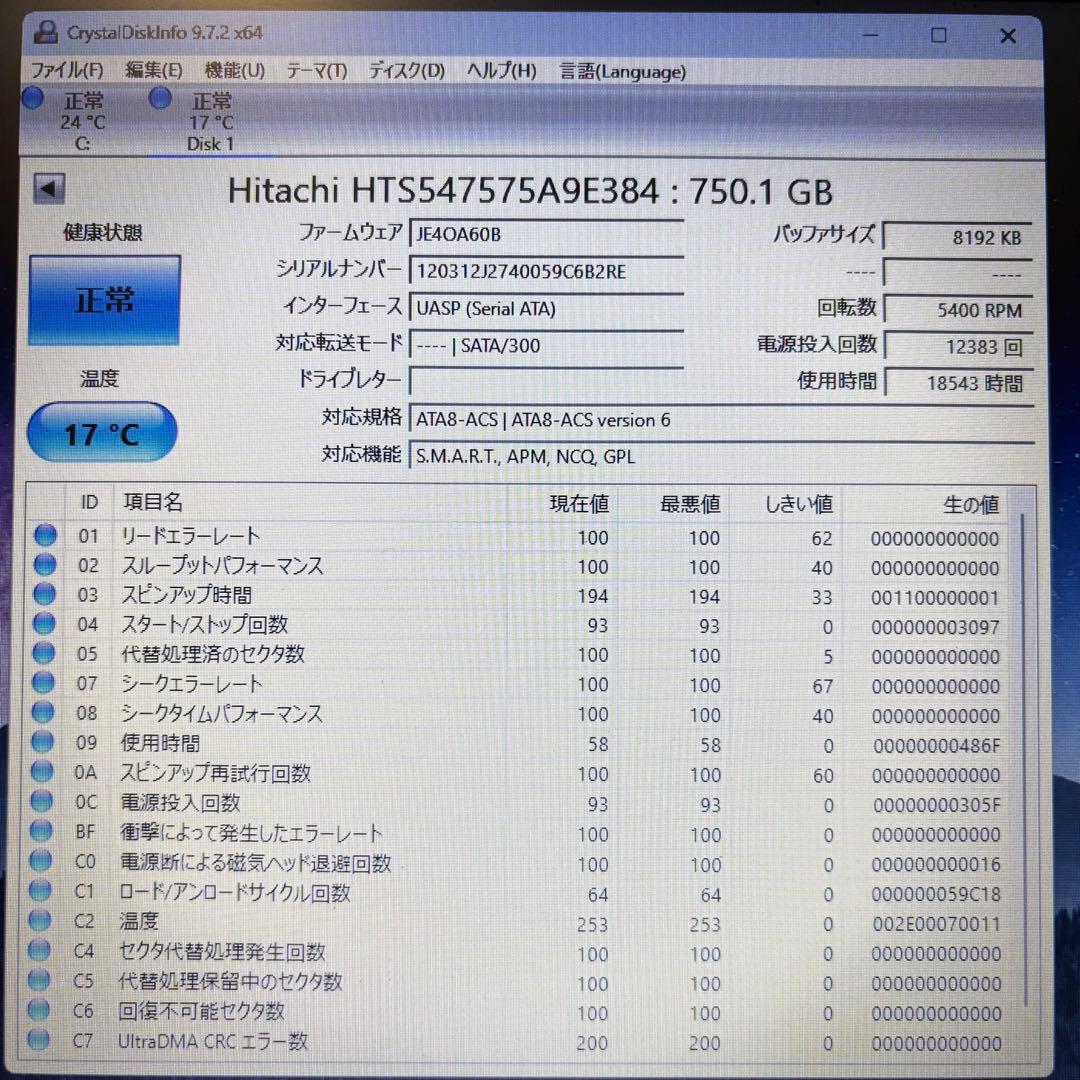Click the status icon for row C2 温度
The image size is (1080, 1080).
click(x=40, y=920)
